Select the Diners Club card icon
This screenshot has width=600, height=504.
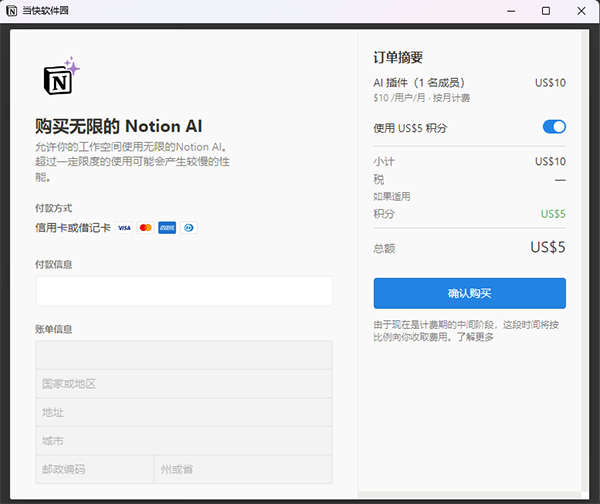pyautogui.click(x=189, y=228)
